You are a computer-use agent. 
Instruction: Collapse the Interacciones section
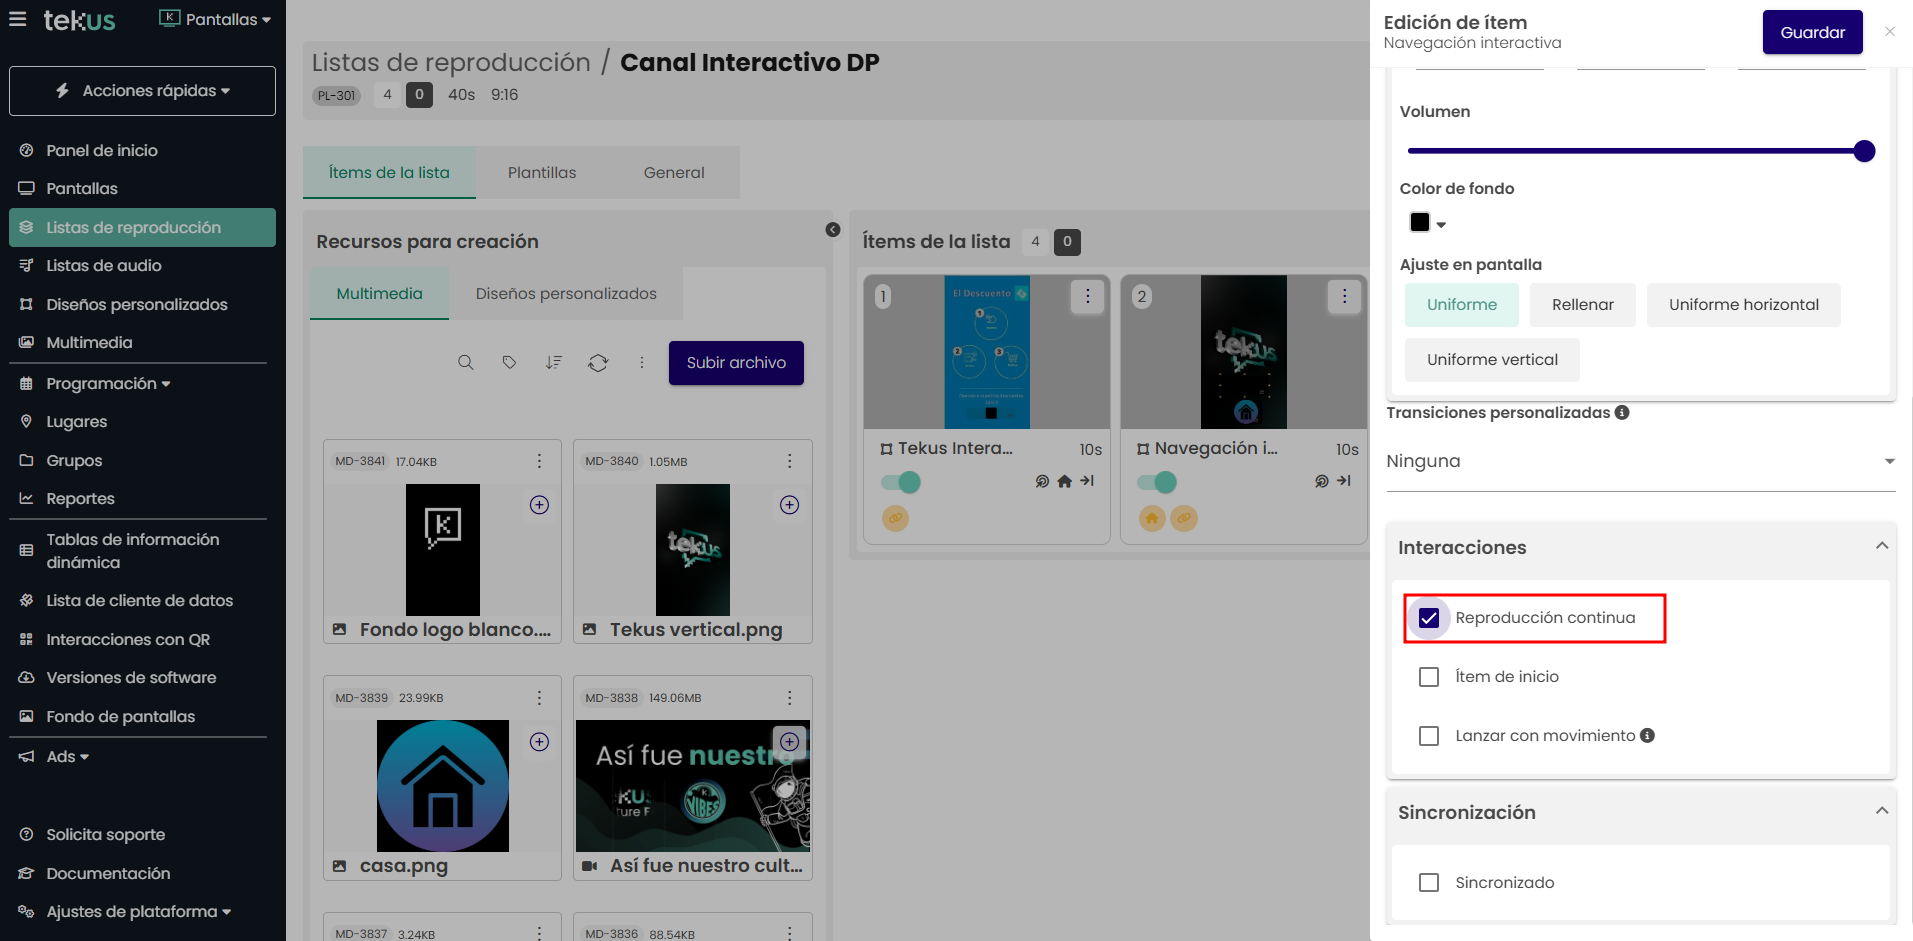click(1881, 546)
